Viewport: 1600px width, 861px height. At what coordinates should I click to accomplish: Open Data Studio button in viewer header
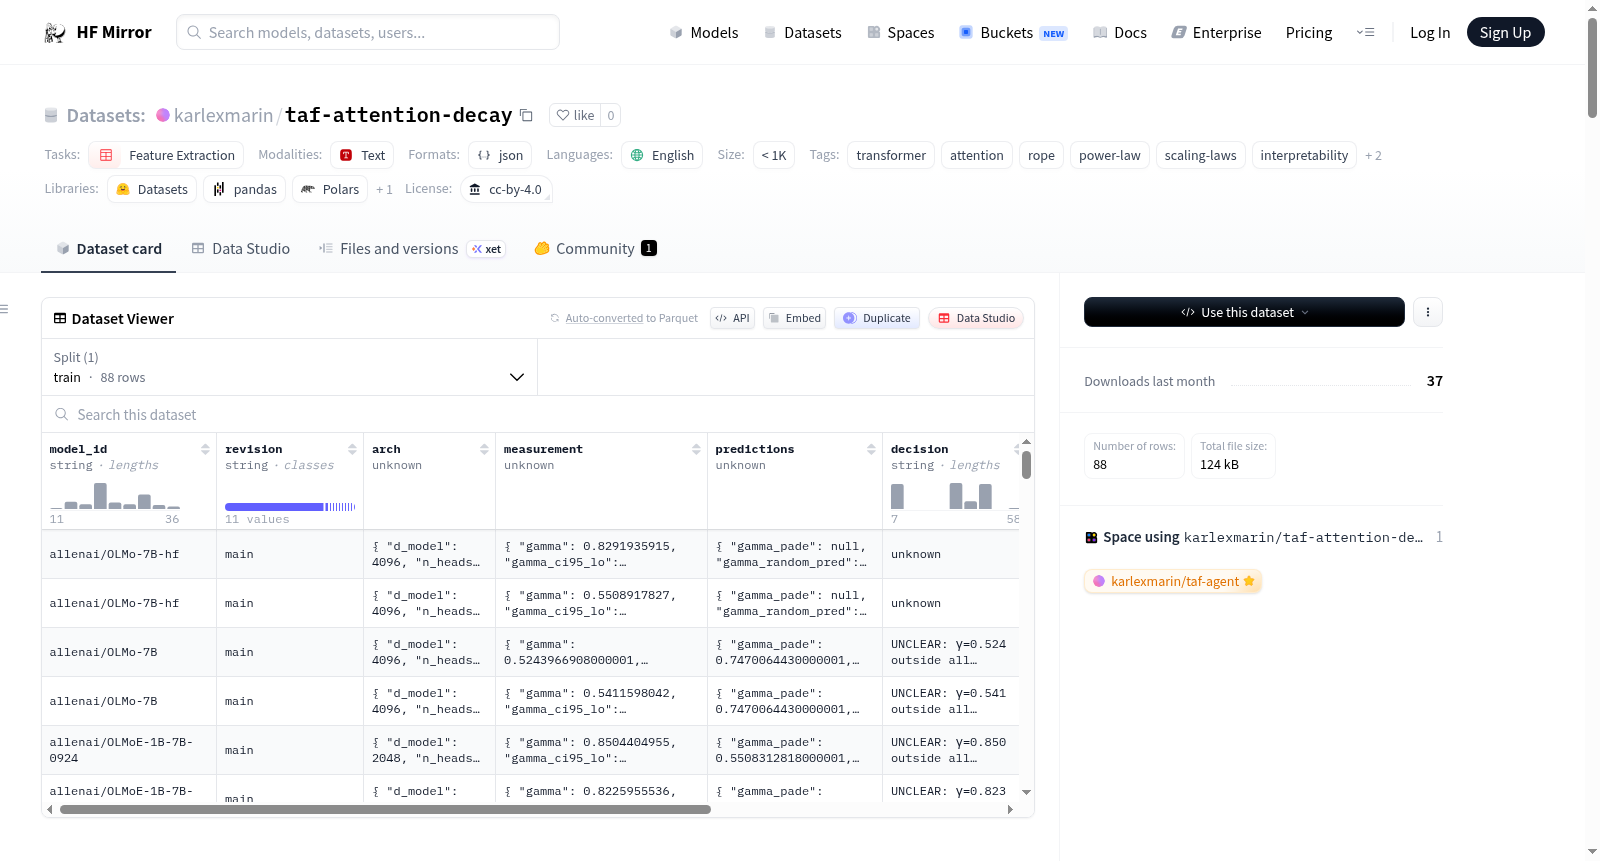(x=976, y=318)
